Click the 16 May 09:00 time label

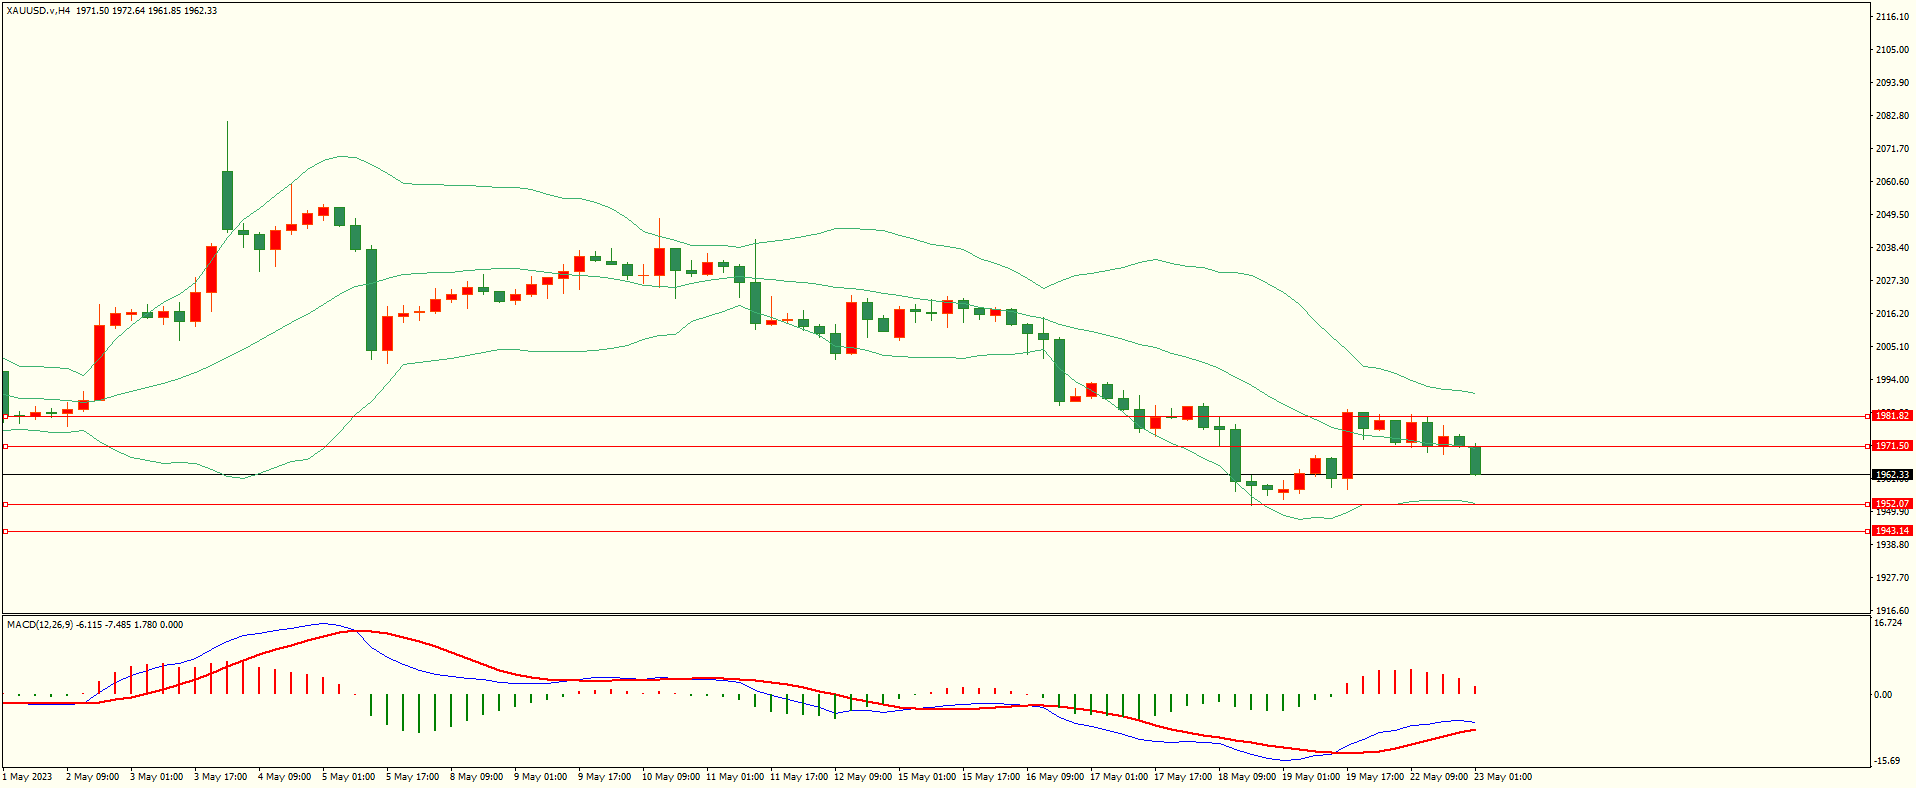pyautogui.click(x=1055, y=777)
